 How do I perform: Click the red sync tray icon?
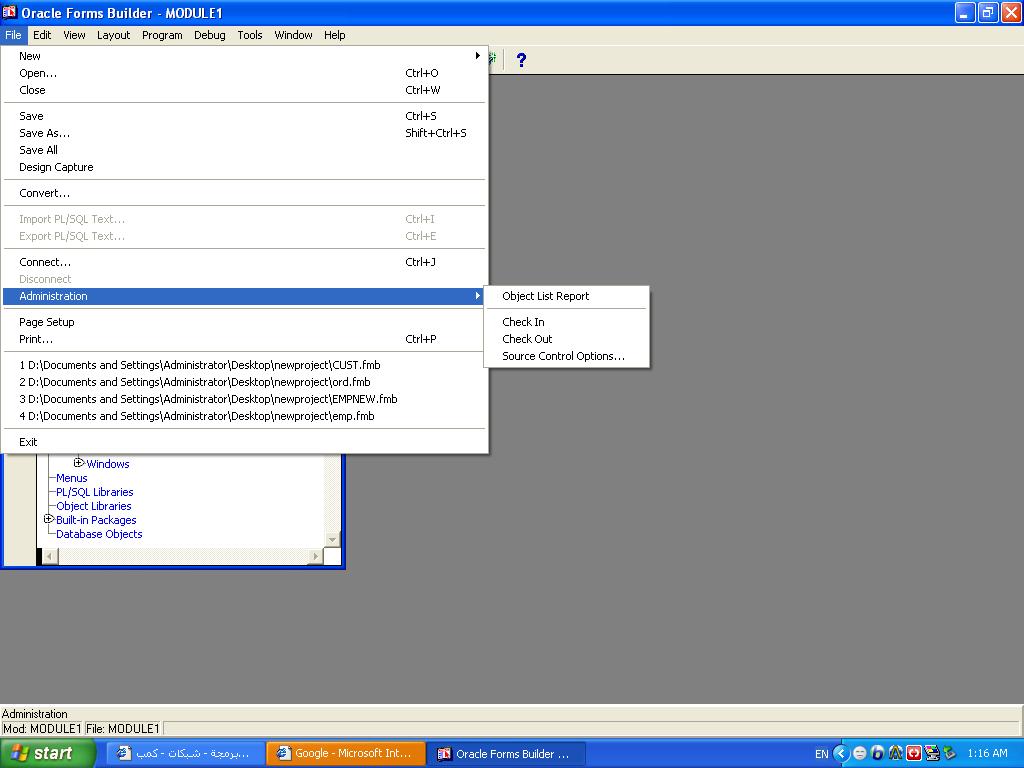pos(914,754)
